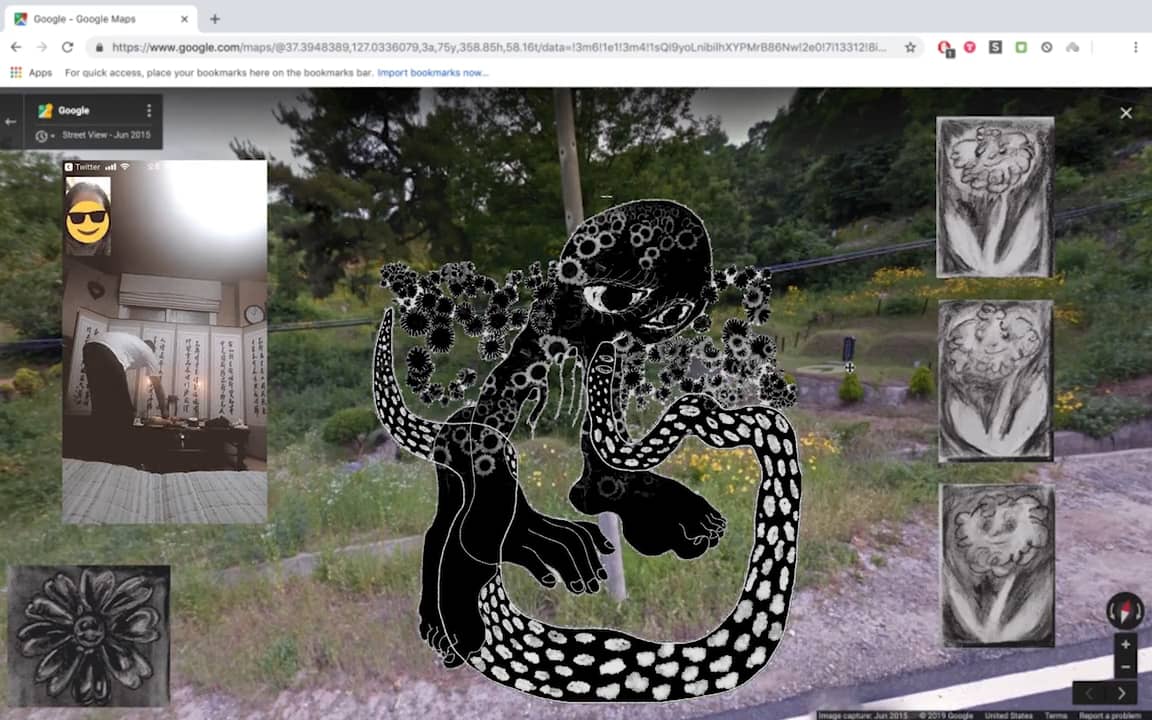Open the Apps shortcut in bookmarks bar

coord(31,73)
